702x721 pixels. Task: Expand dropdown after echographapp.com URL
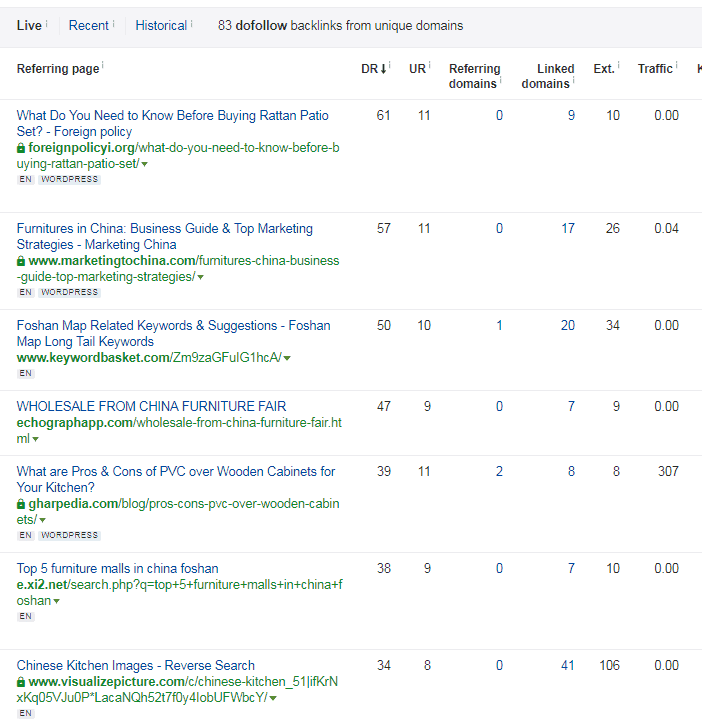tap(35, 440)
